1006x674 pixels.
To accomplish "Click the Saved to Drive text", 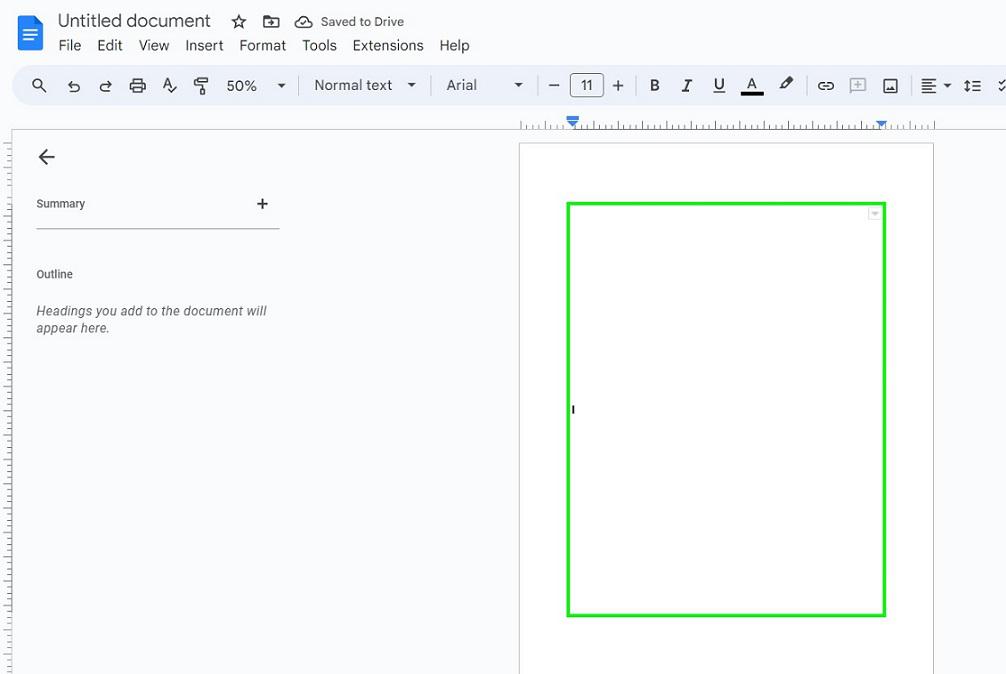I will point(362,22).
